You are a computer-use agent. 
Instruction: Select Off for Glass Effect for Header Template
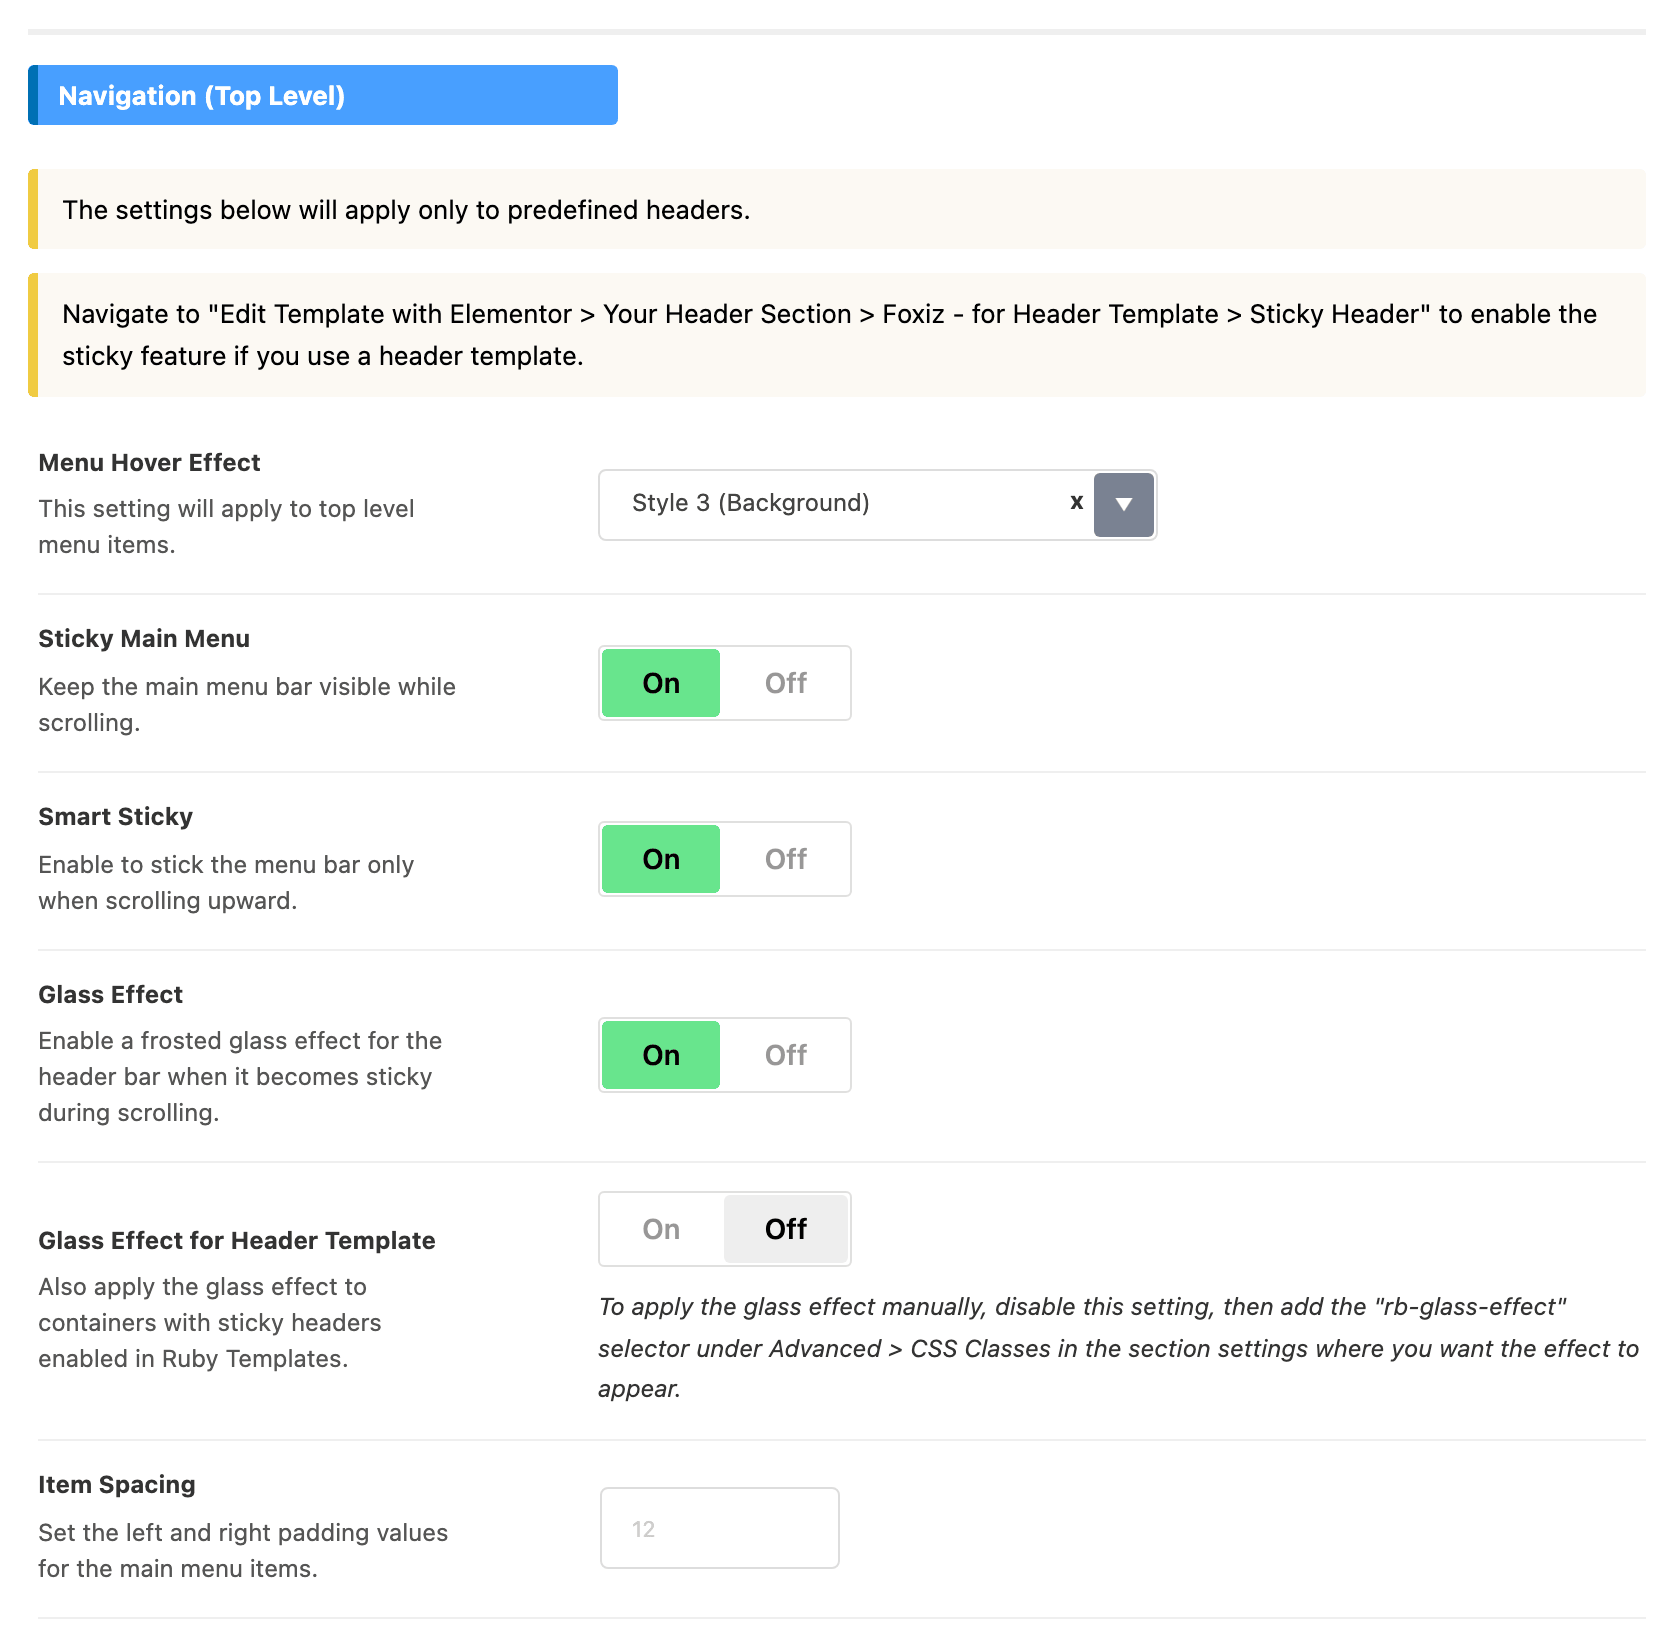tap(786, 1229)
